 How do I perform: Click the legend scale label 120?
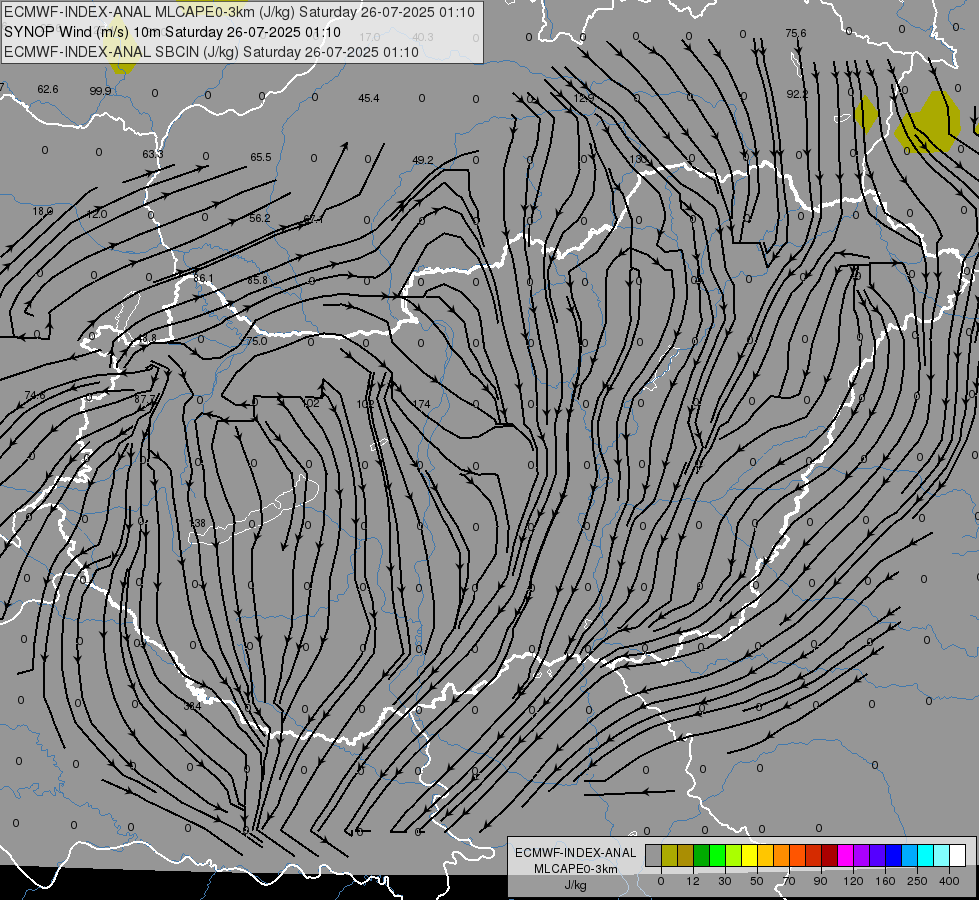(x=854, y=881)
